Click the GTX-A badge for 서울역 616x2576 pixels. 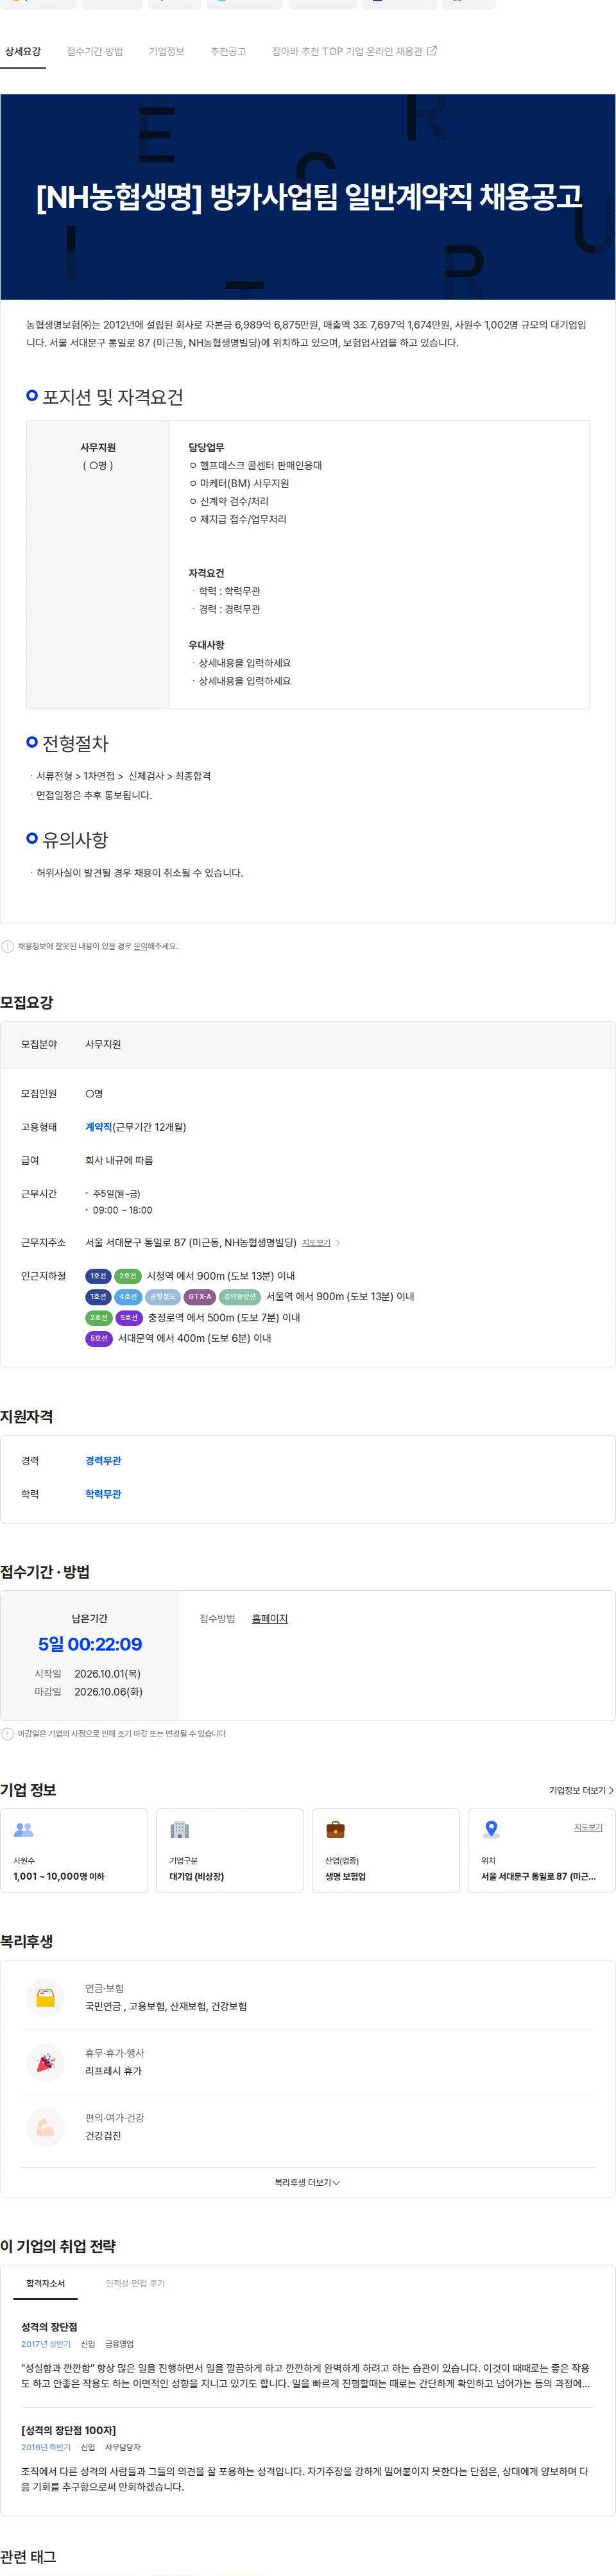click(x=200, y=1297)
